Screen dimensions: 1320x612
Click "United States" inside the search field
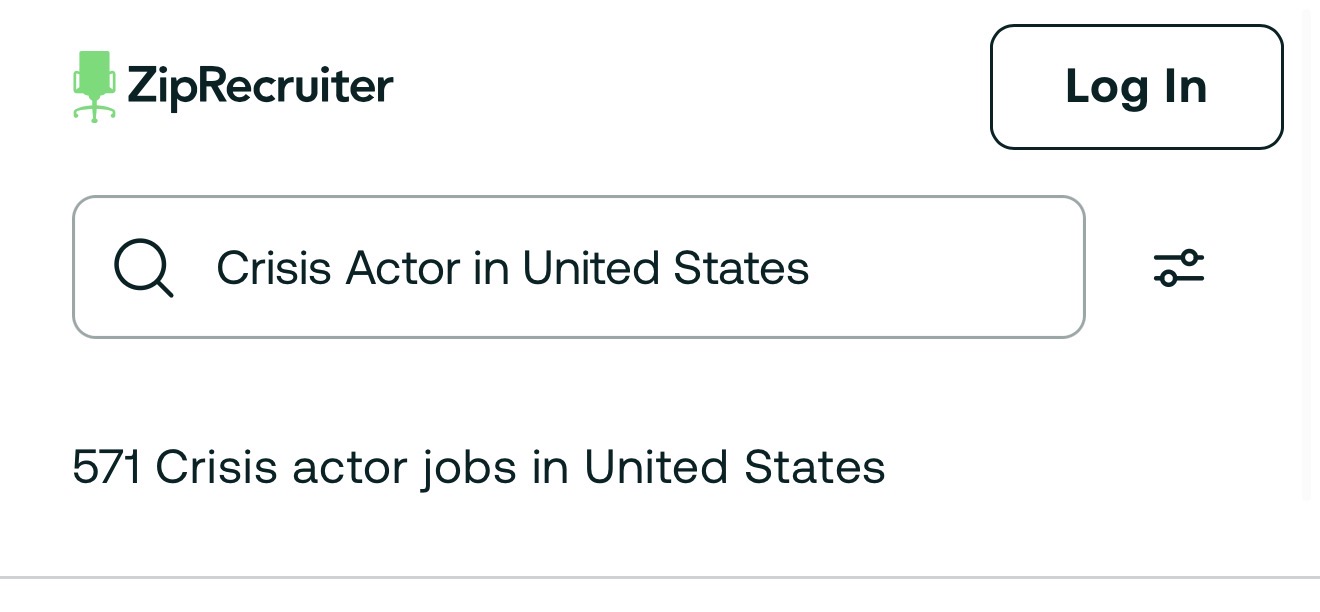(665, 268)
